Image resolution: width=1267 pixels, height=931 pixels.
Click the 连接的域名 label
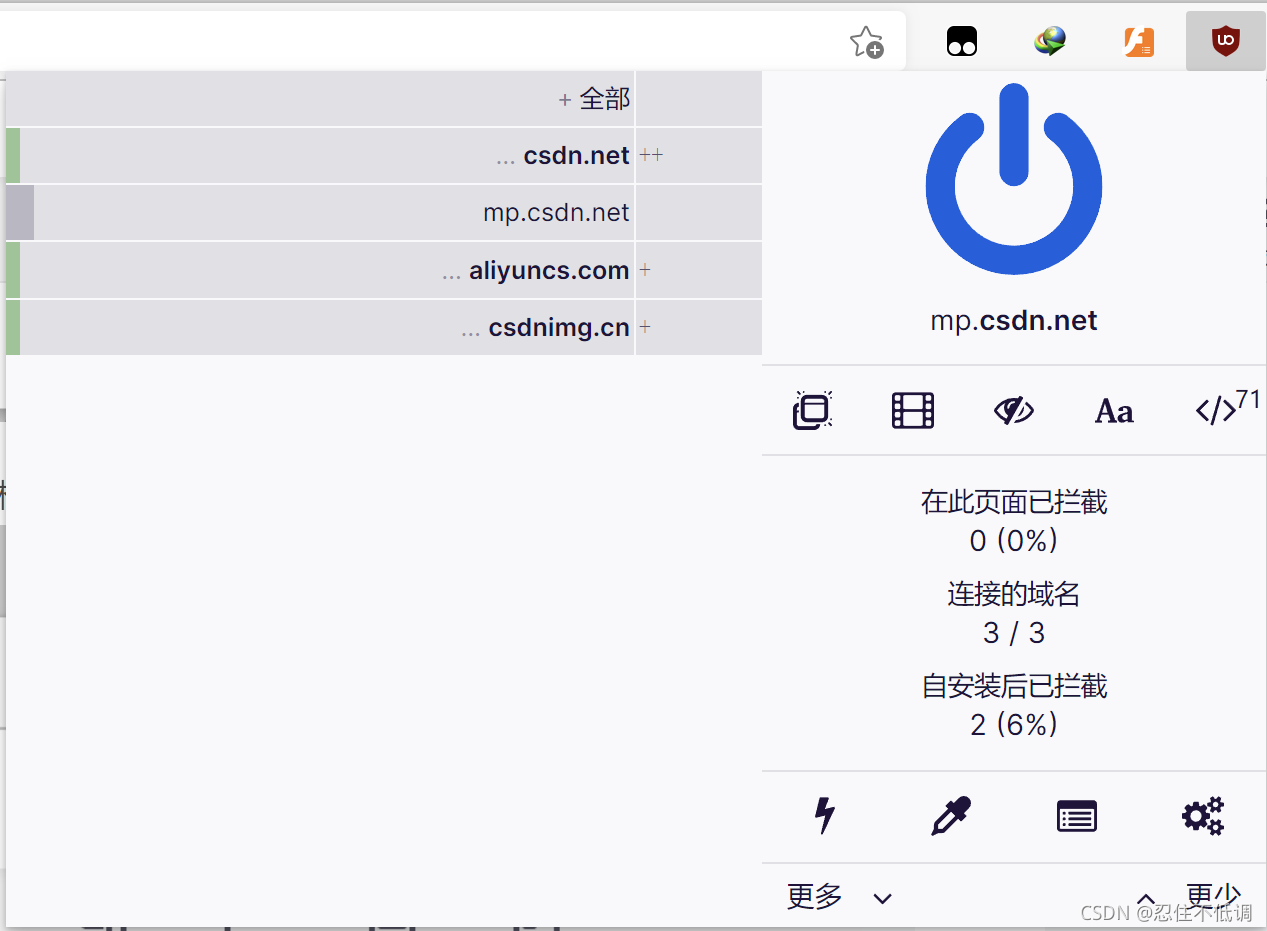1014,594
